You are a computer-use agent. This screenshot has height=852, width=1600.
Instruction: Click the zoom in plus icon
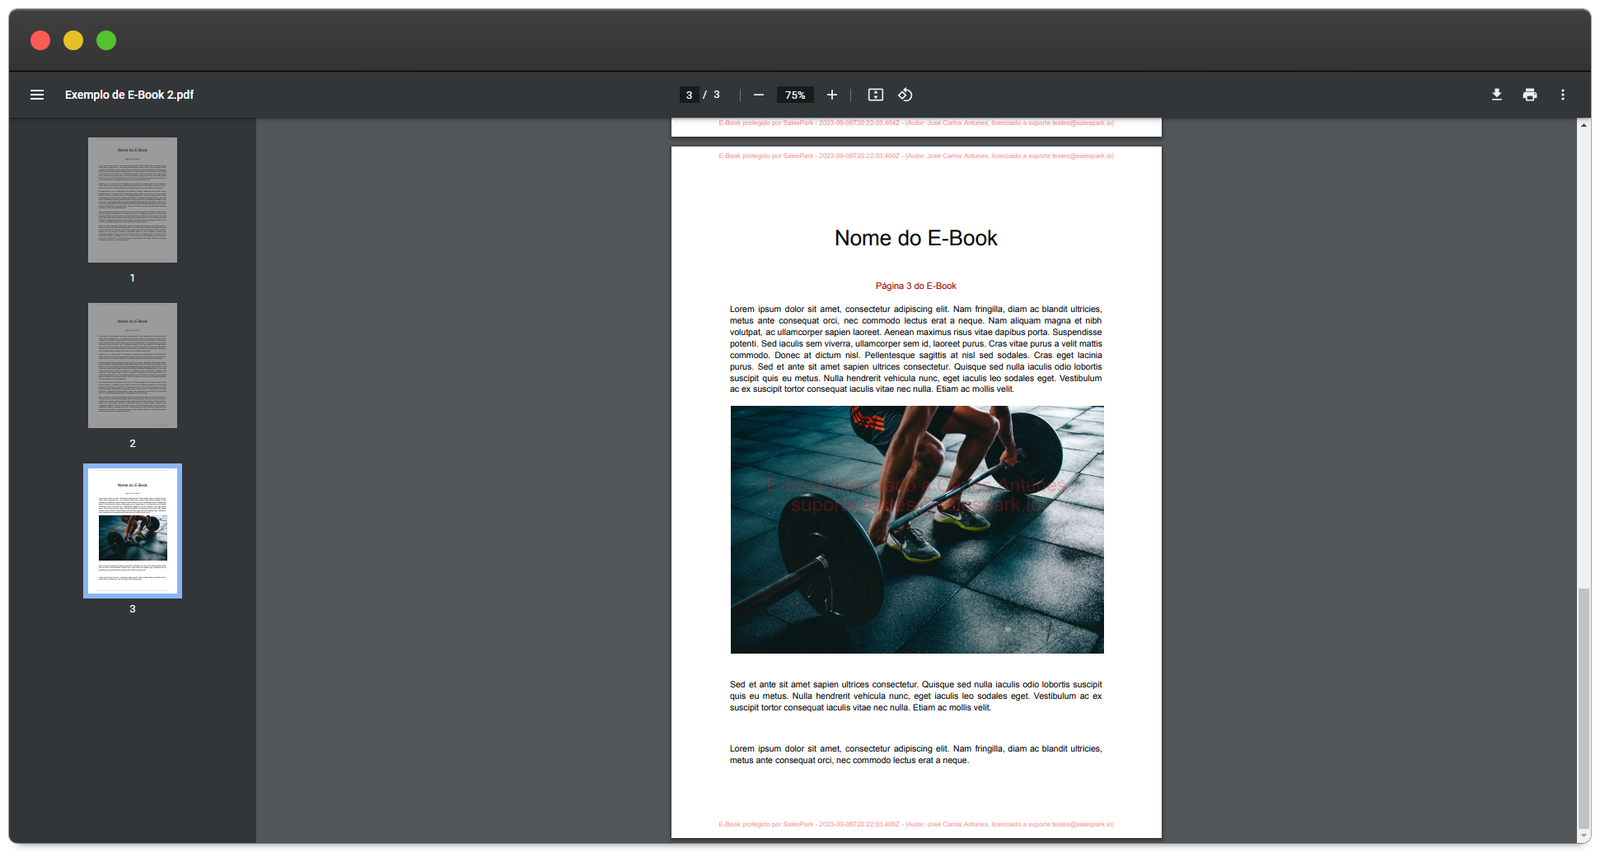[x=832, y=95]
